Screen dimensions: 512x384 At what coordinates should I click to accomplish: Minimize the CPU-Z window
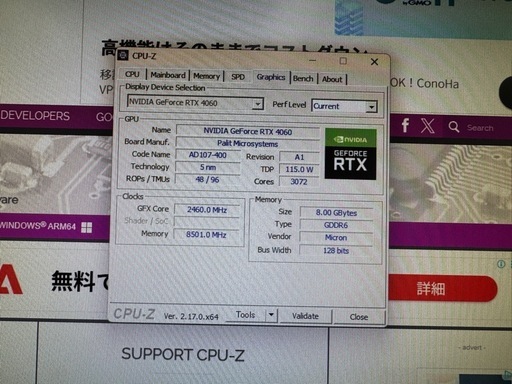[x=312, y=60]
